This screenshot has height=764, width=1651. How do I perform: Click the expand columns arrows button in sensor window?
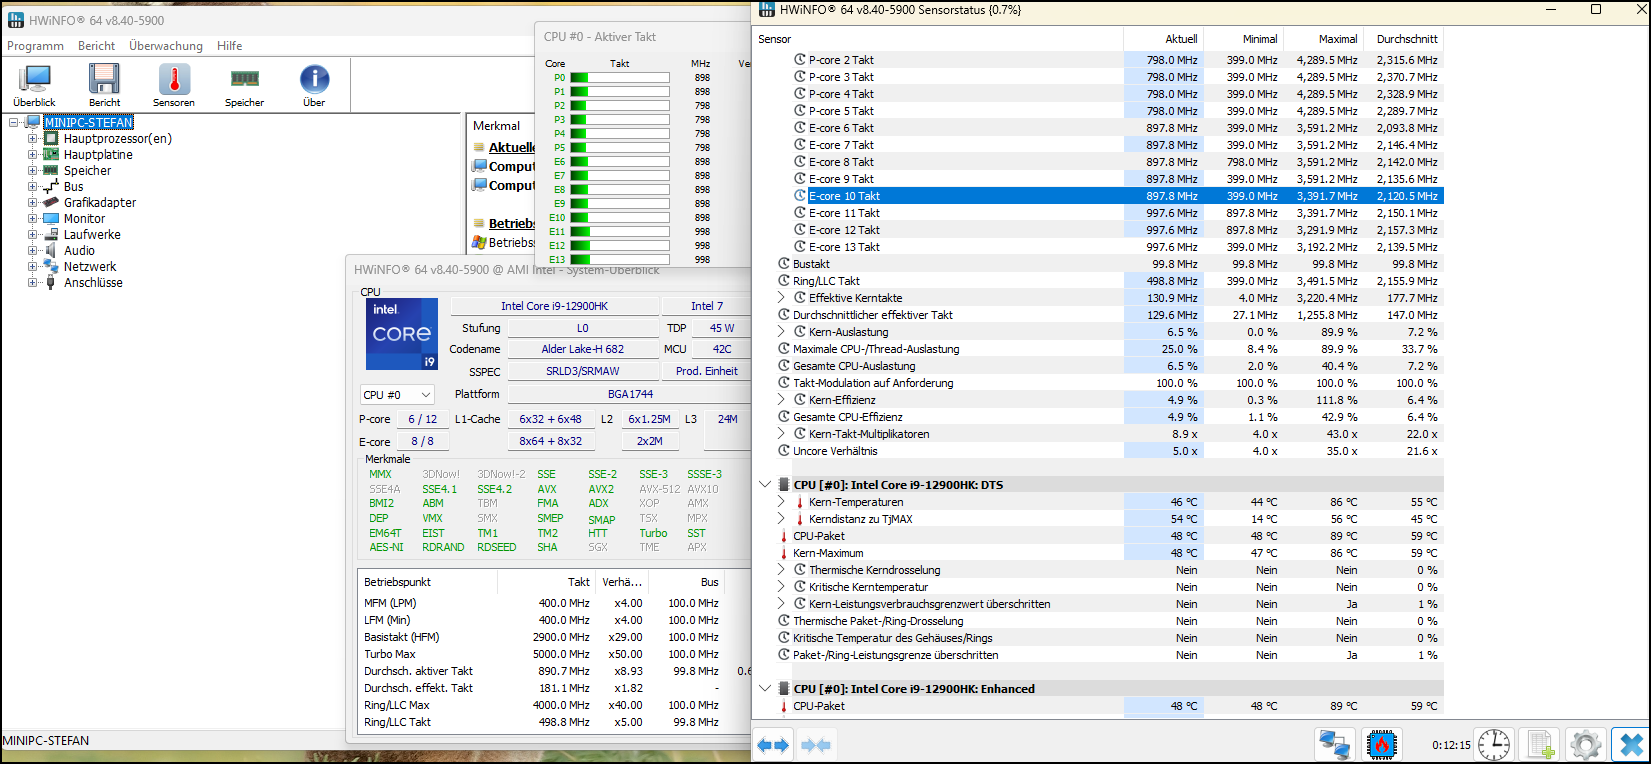(x=773, y=745)
